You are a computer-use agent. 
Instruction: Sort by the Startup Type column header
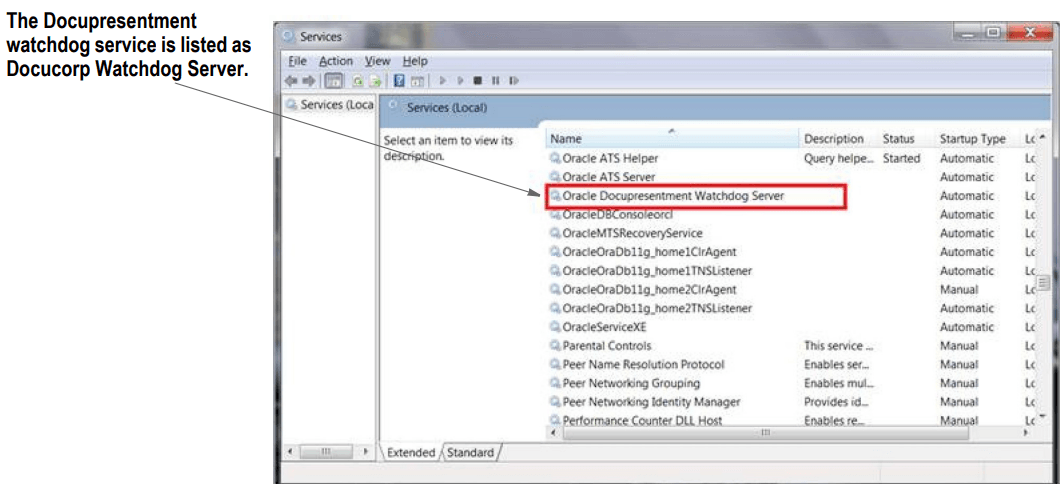(x=977, y=139)
